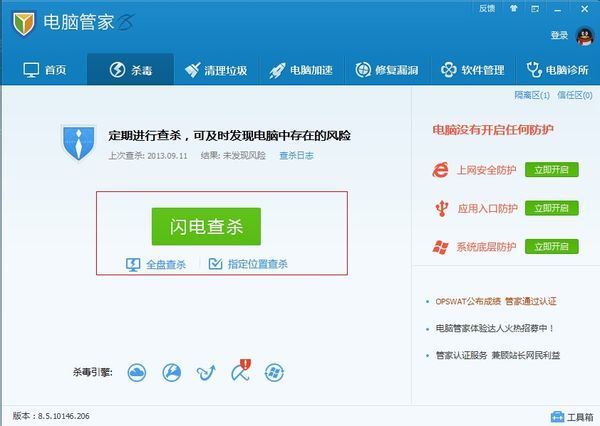Open the 首页 home tab

coord(44,70)
